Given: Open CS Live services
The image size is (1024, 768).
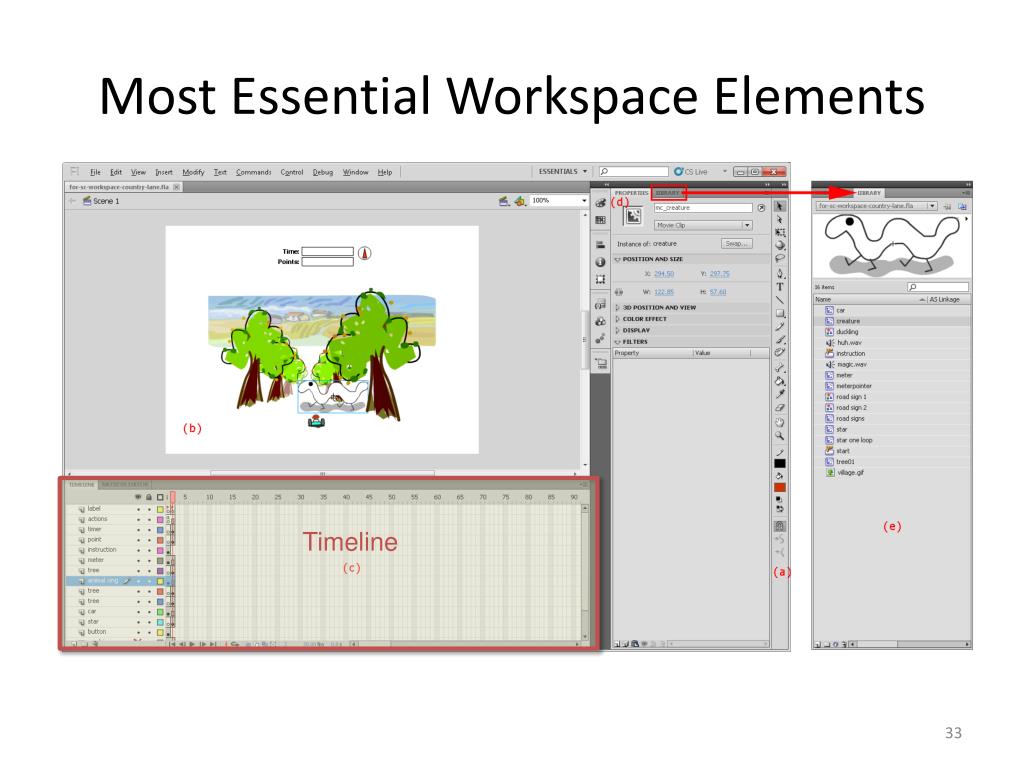Looking at the screenshot, I should (x=691, y=172).
